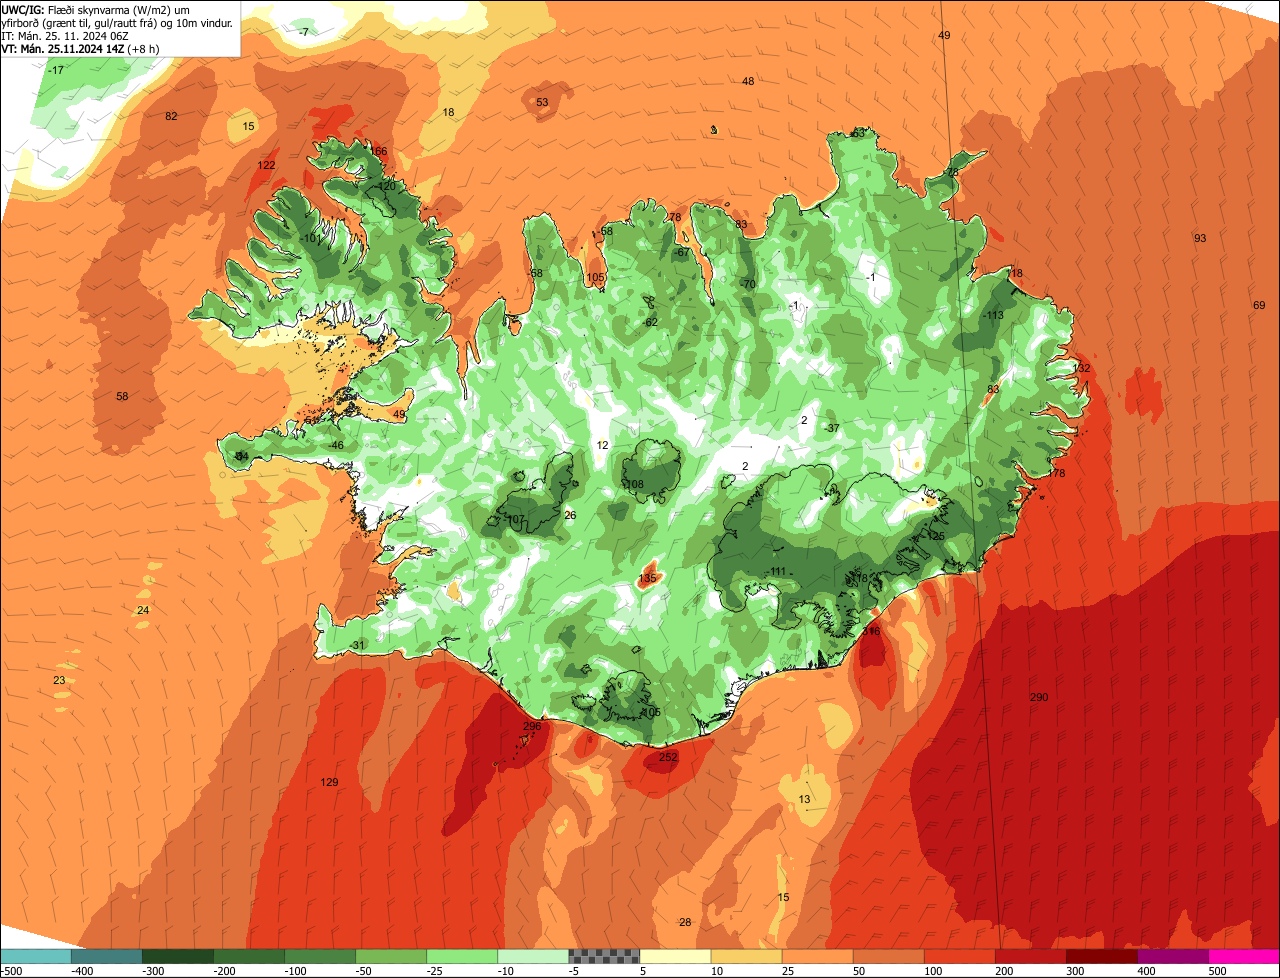
Task: Click the map value '28' near the bottom edge
Action: point(685,922)
